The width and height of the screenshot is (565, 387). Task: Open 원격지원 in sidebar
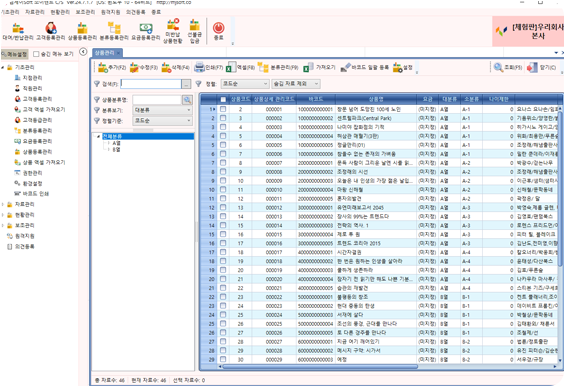[x=21, y=236]
